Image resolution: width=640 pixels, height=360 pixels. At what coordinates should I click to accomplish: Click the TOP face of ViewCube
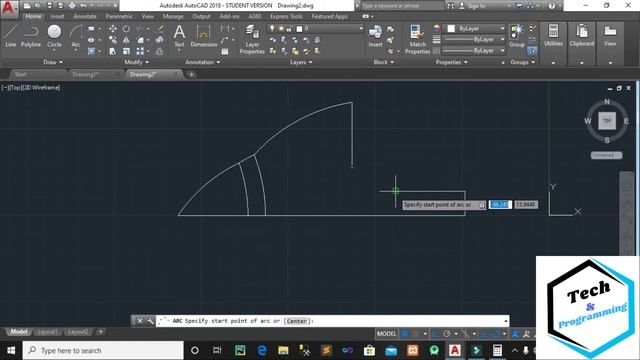(x=607, y=121)
